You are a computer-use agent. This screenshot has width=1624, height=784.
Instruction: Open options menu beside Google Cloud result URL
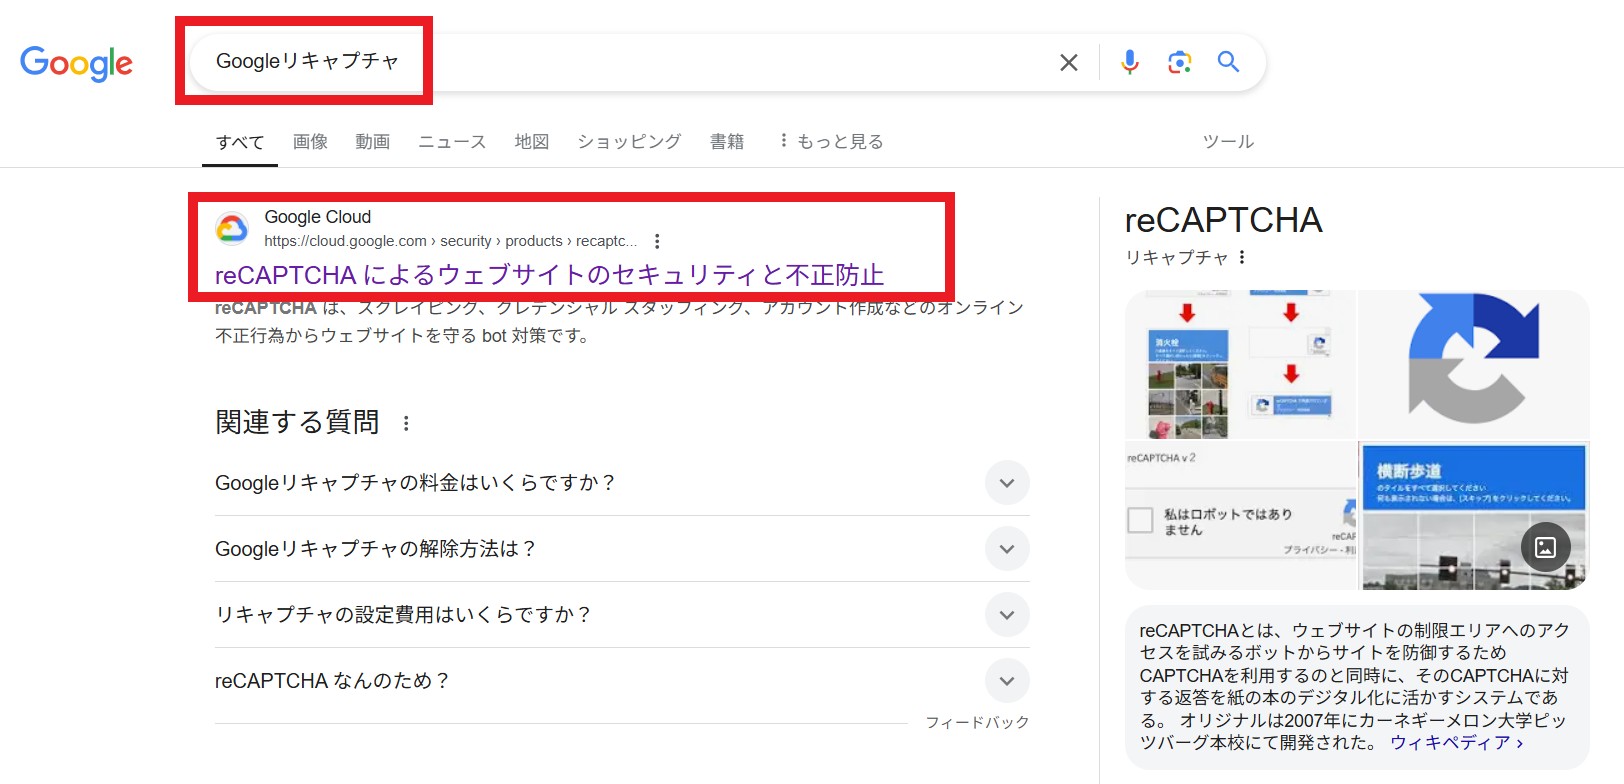(x=657, y=241)
